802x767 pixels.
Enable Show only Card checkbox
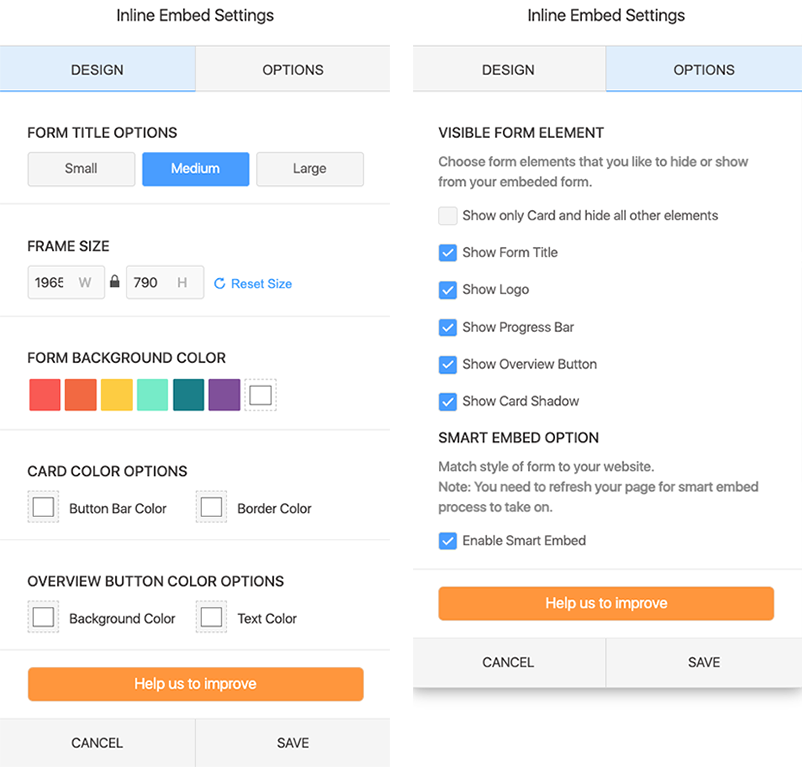tap(448, 215)
